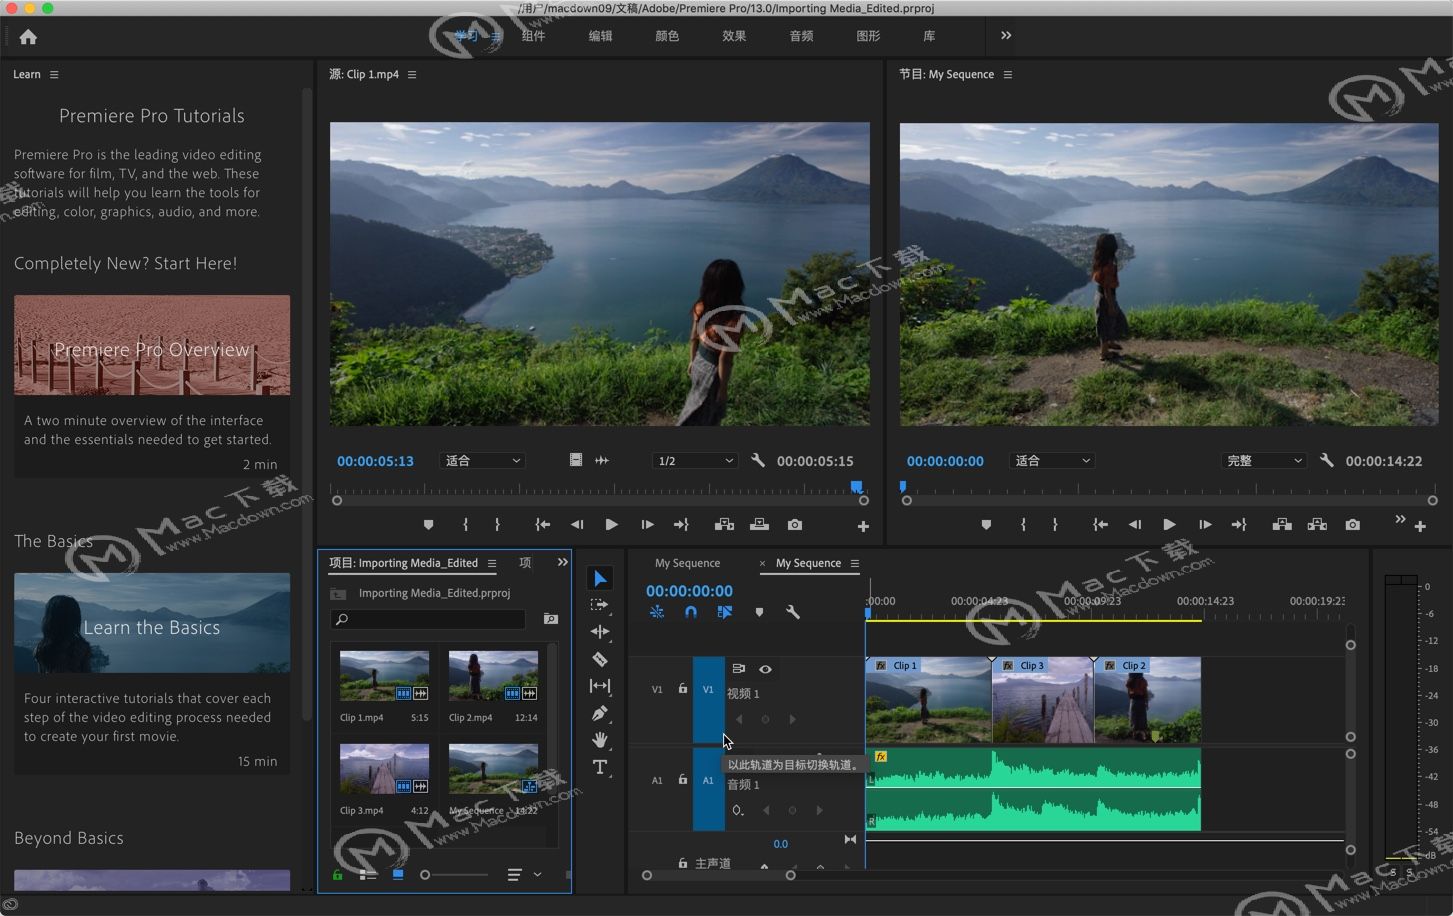
Task: Open sort icons dropdown in project panel
Action: coord(524,875)
